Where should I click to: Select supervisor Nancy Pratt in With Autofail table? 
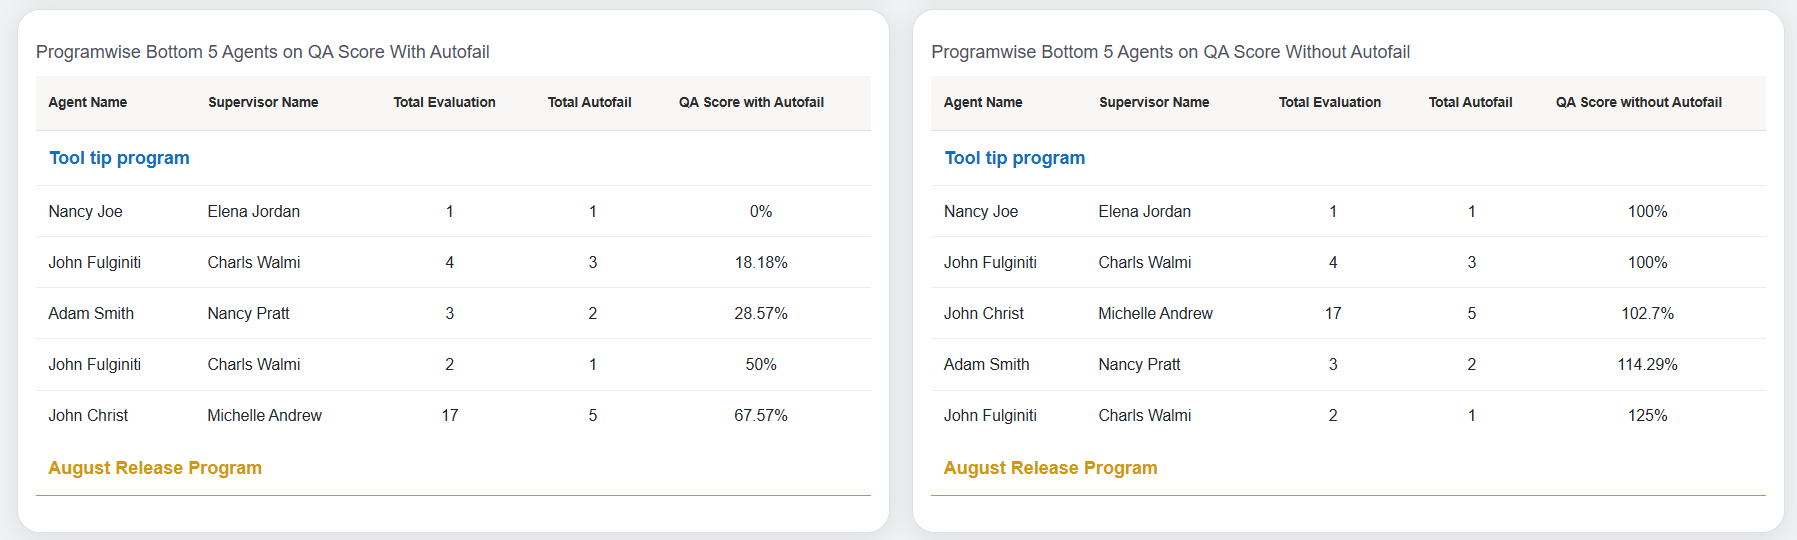[x=248, y=314]
